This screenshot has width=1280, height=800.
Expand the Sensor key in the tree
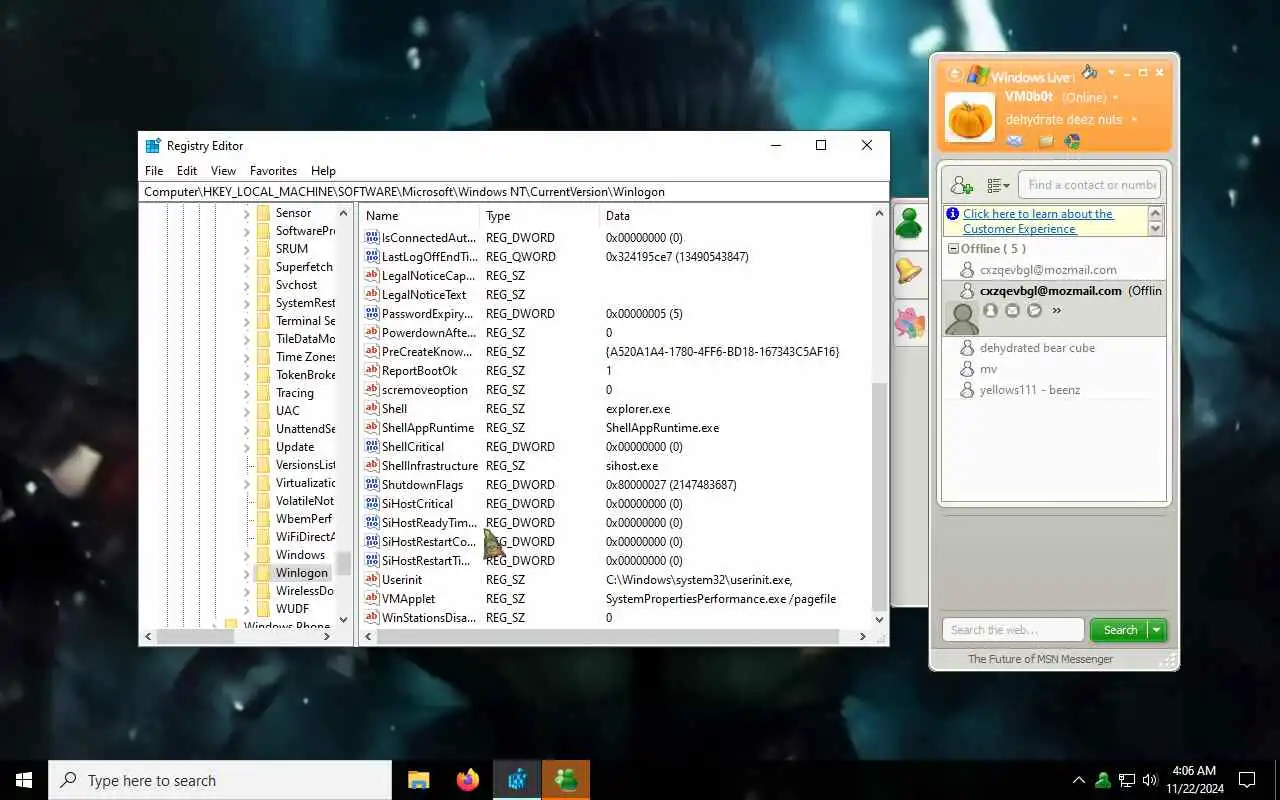(247, 213)
